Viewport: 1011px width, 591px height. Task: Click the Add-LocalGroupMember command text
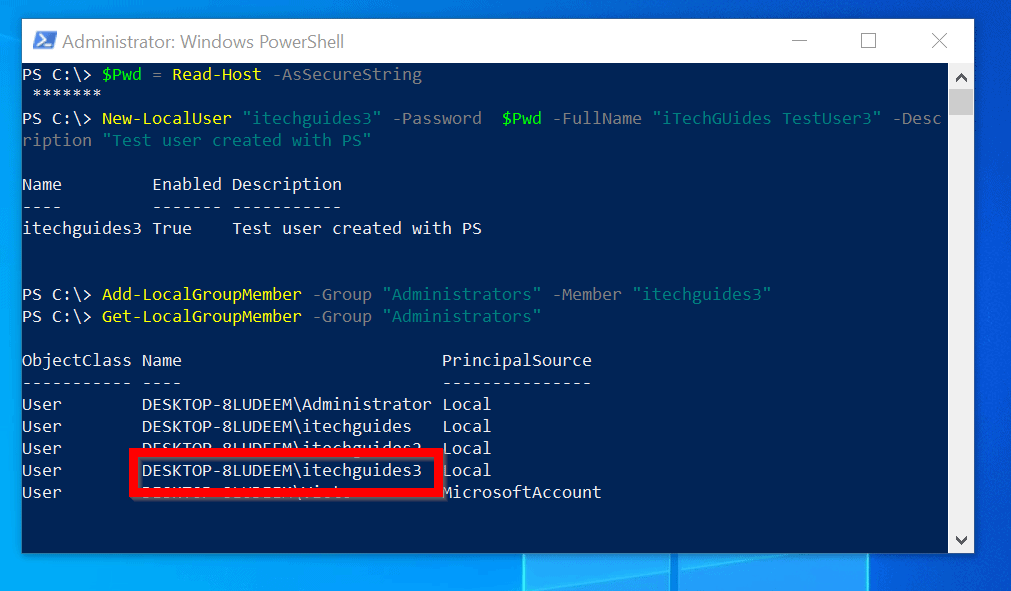(x=201, y=294)
